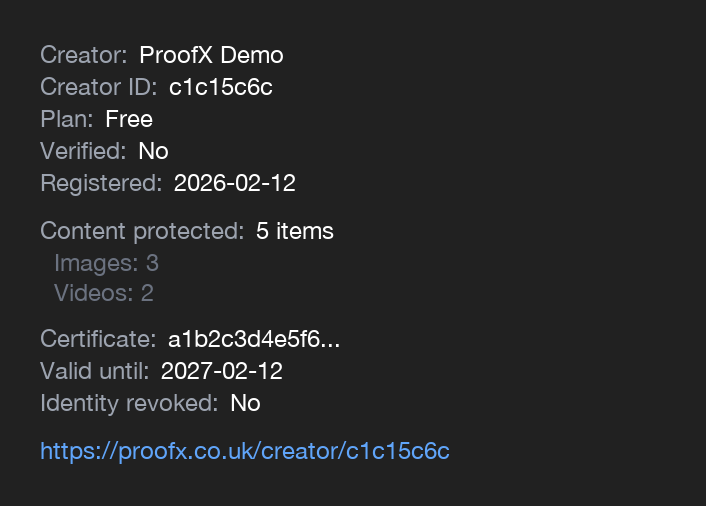Click the "Content protected:" label
The image size is (706, 506).
tap(142, 231)
